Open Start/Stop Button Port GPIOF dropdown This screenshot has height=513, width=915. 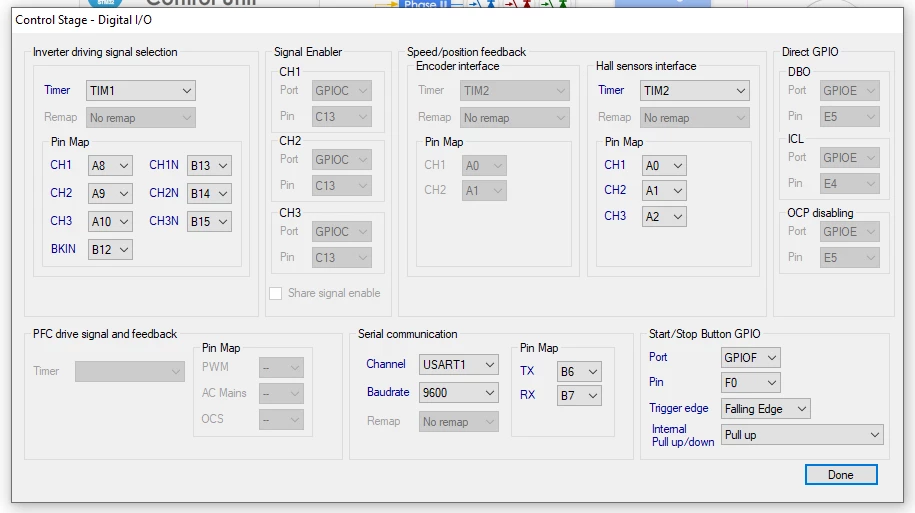(x=750, y=358)
